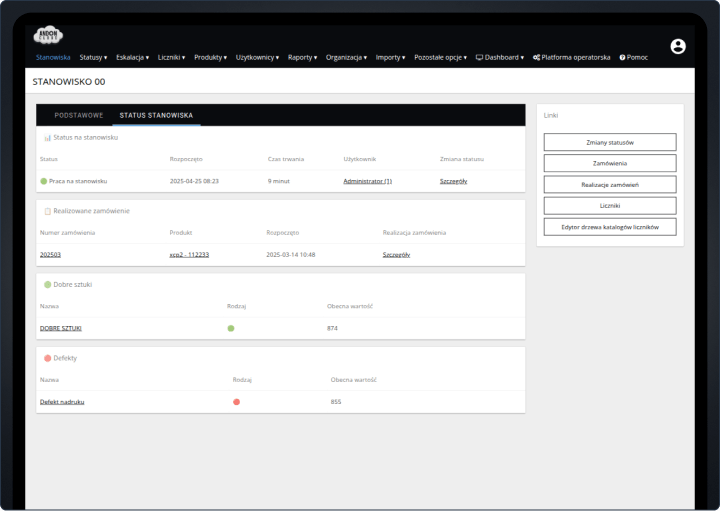The image size is (720, 511).
Task: Click the green Praca na stanowisku status dot
Action: pos(44,181)
